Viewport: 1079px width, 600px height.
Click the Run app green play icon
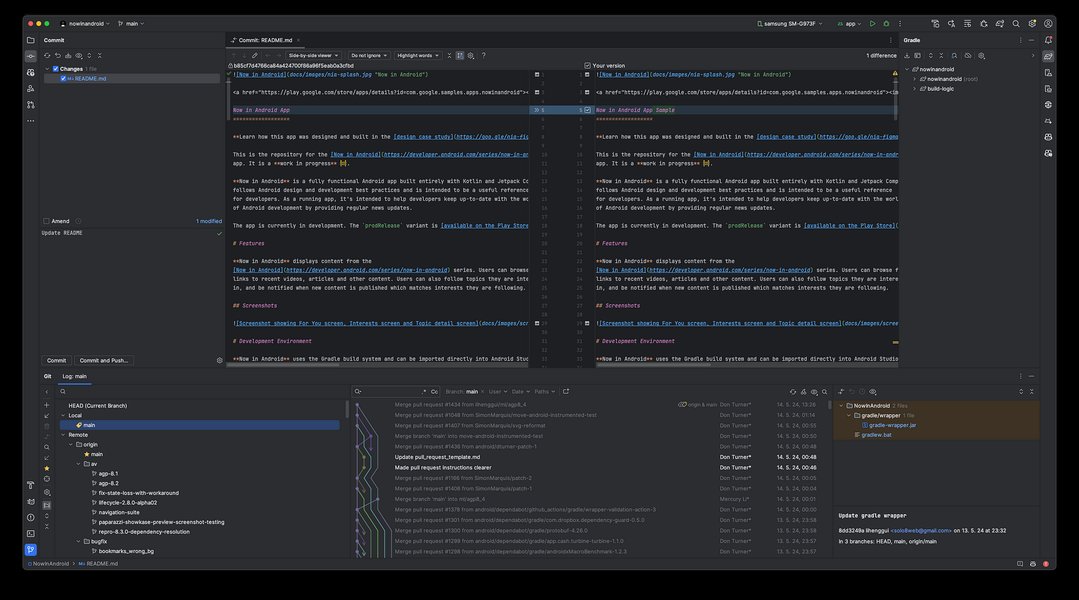872,23
